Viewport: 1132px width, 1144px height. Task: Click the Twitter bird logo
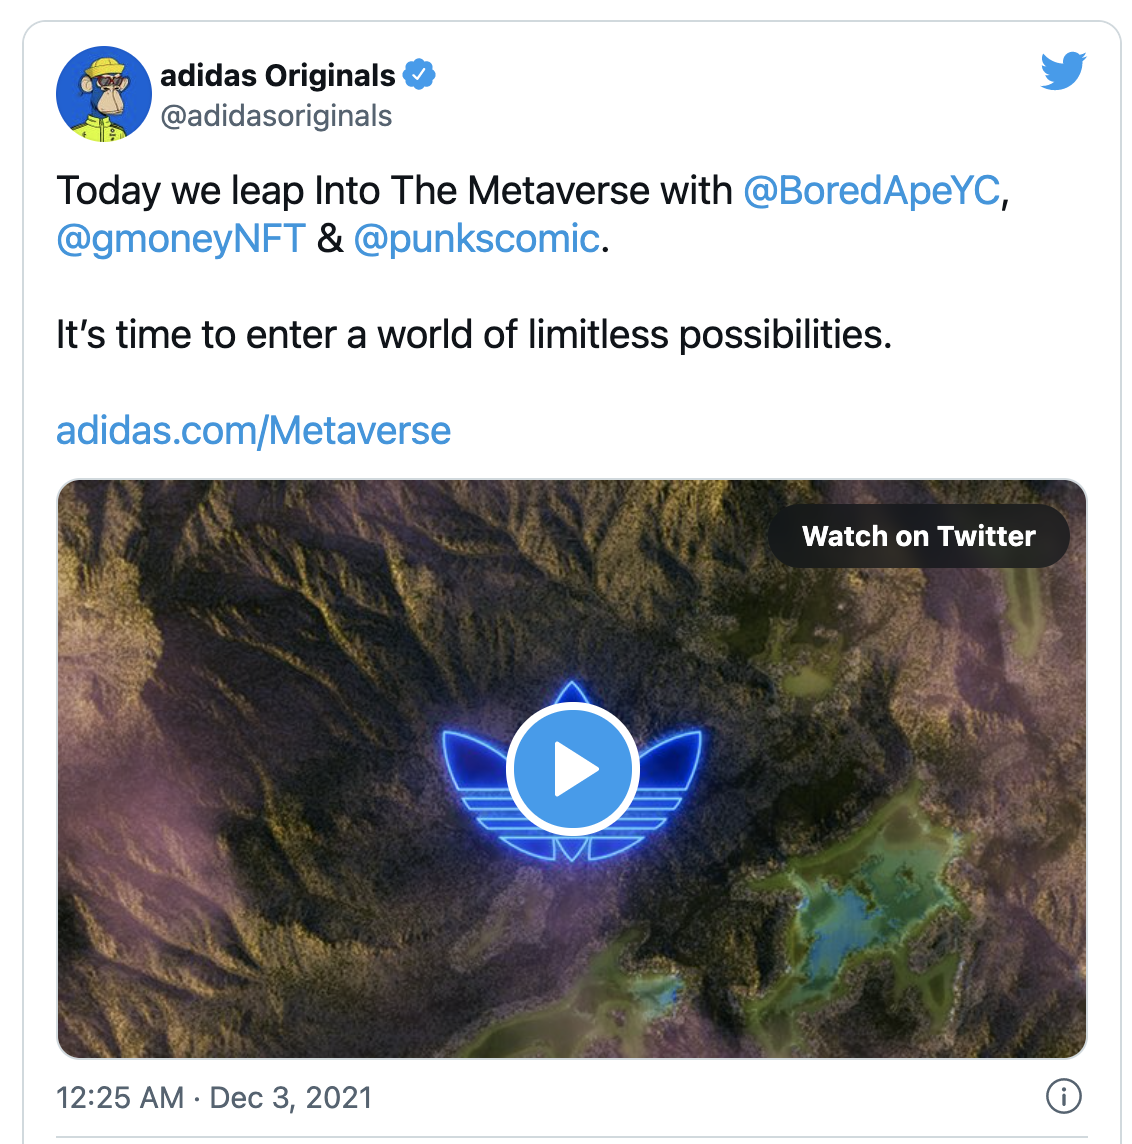pos(1063,71)
